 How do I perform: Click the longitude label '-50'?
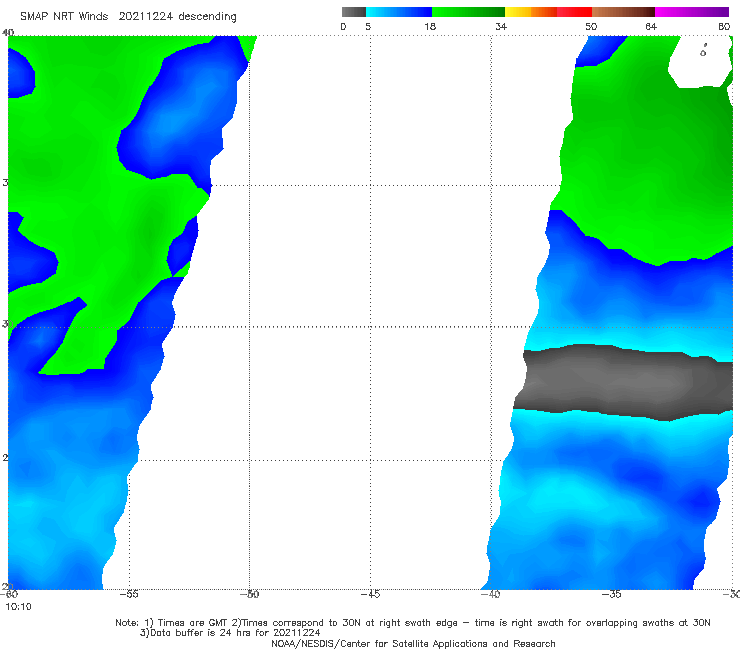[249, 594]
